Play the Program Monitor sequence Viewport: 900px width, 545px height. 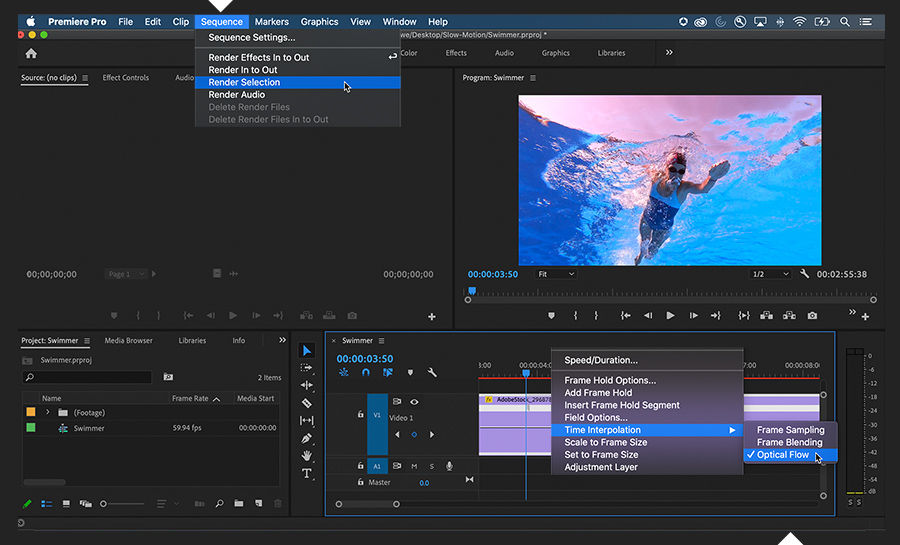670,316
